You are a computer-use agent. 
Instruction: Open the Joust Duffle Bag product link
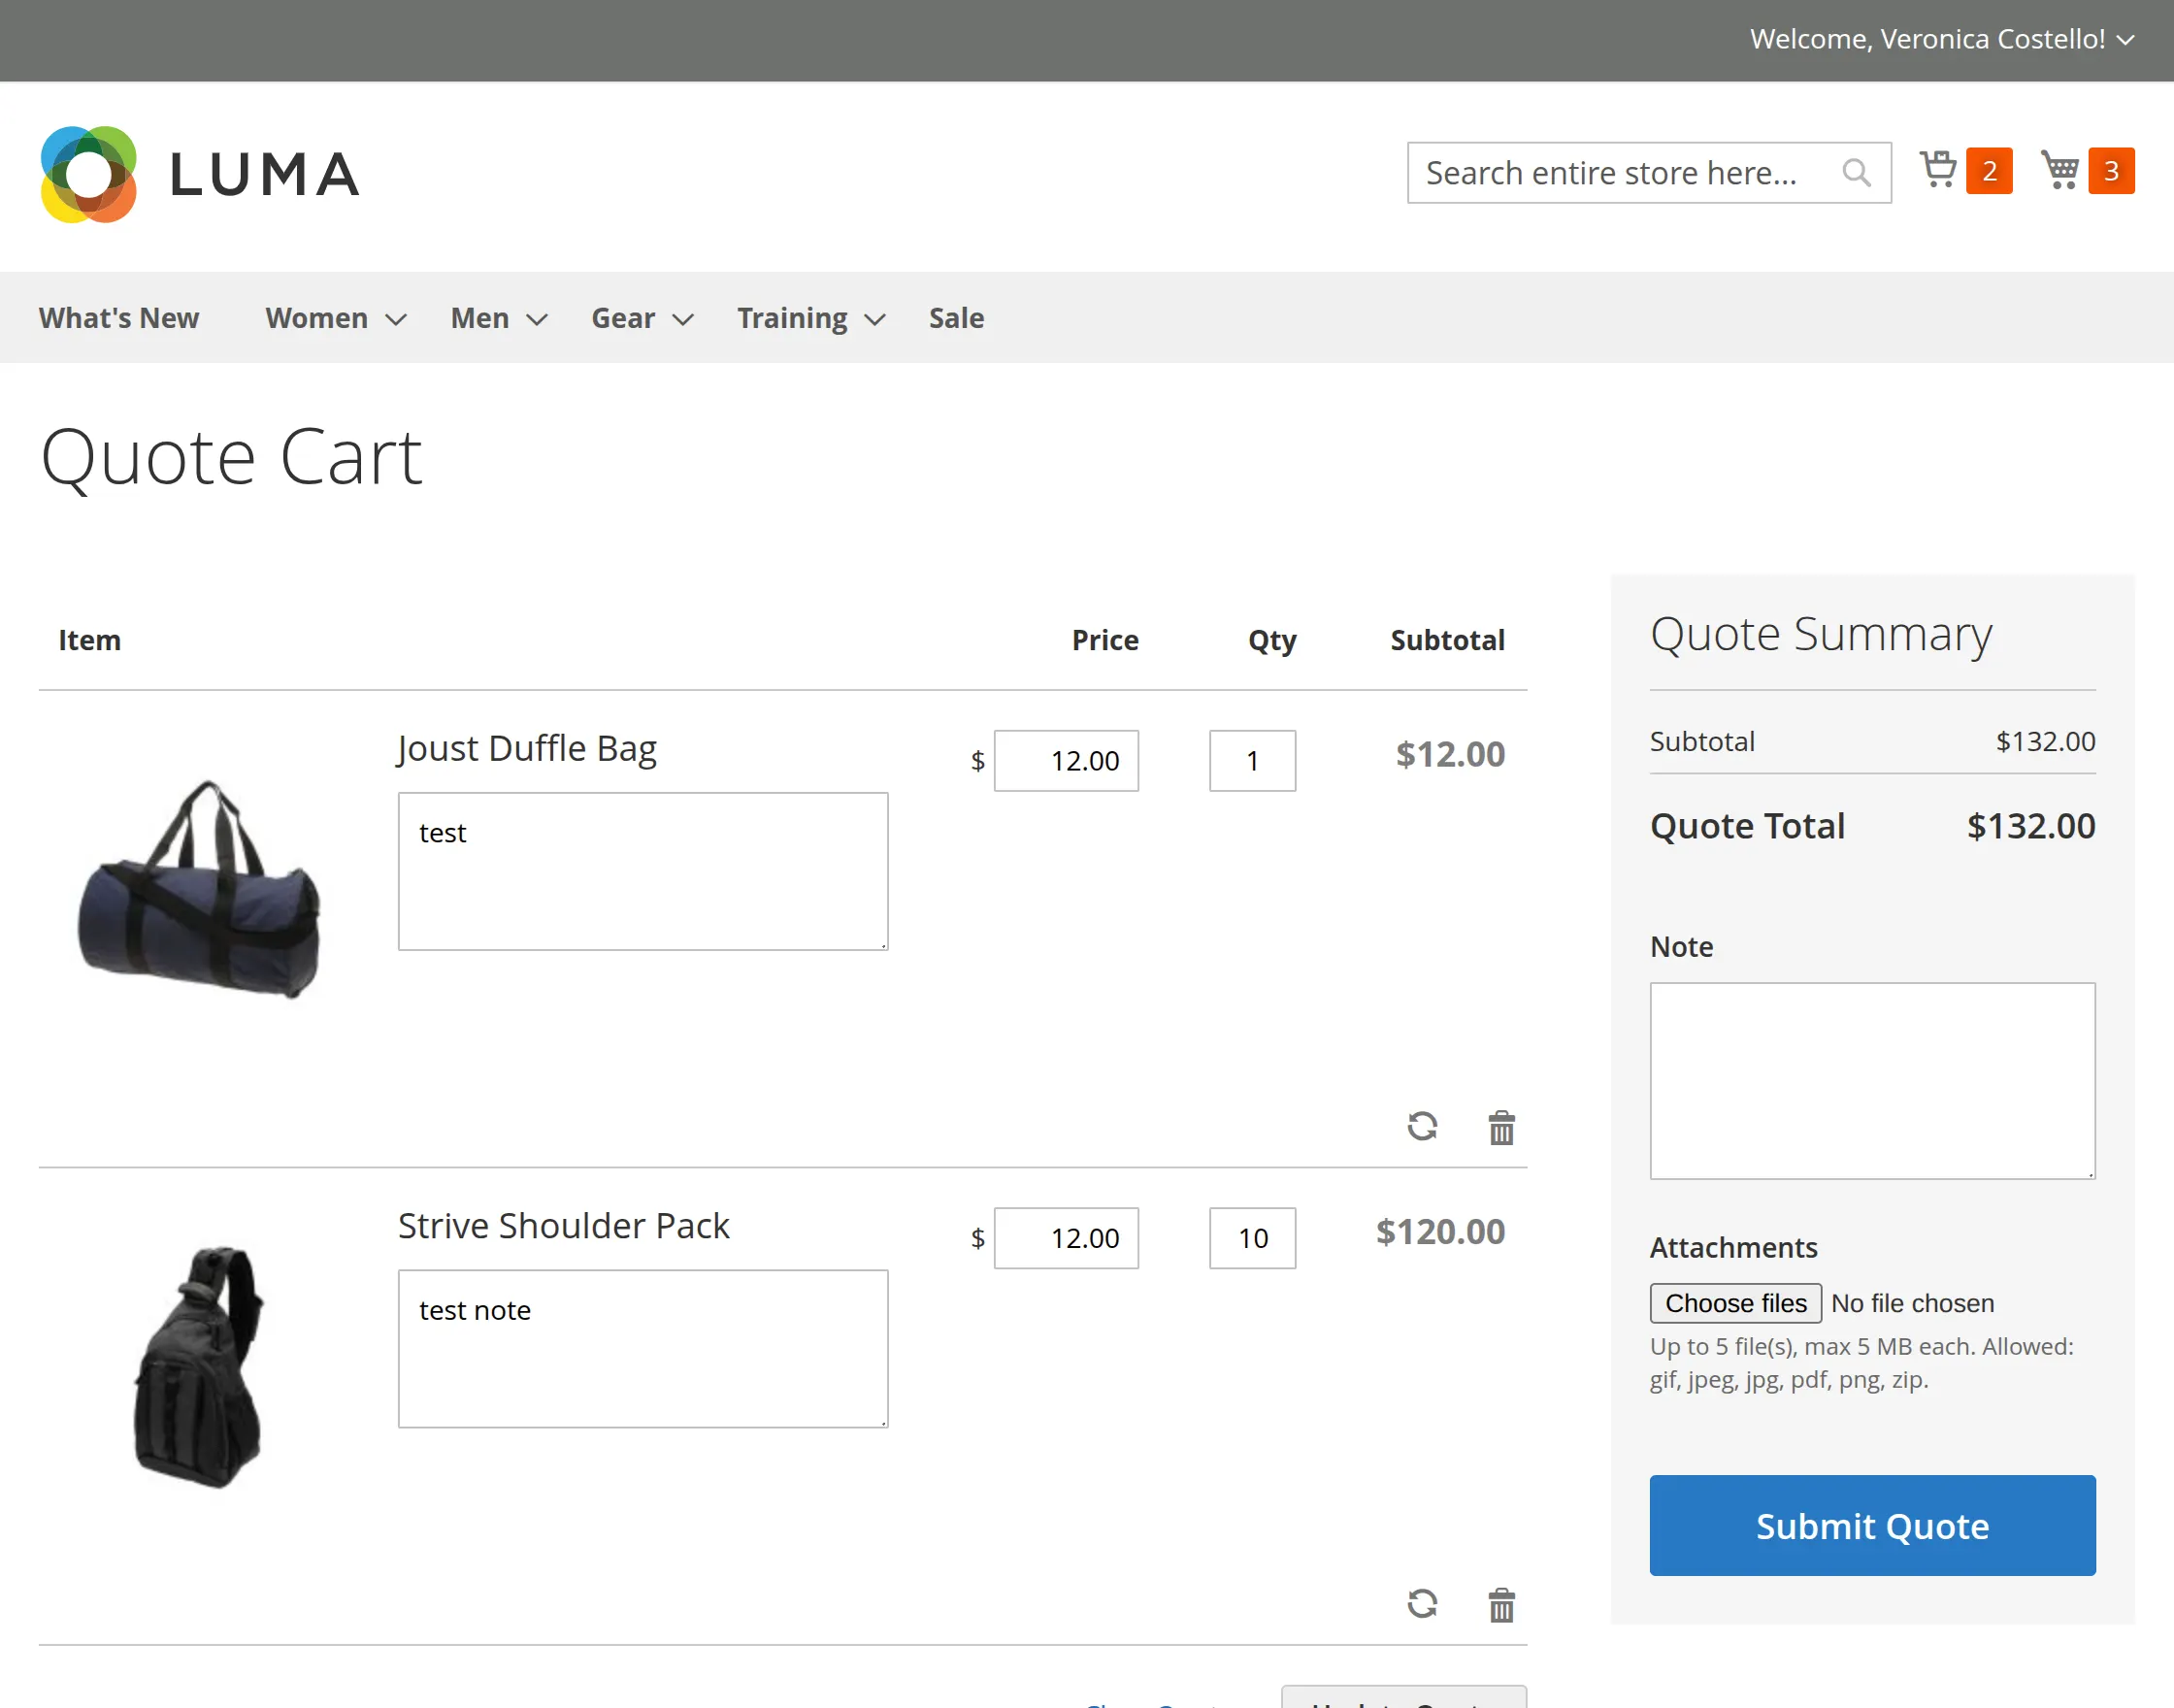pos(527,748)
